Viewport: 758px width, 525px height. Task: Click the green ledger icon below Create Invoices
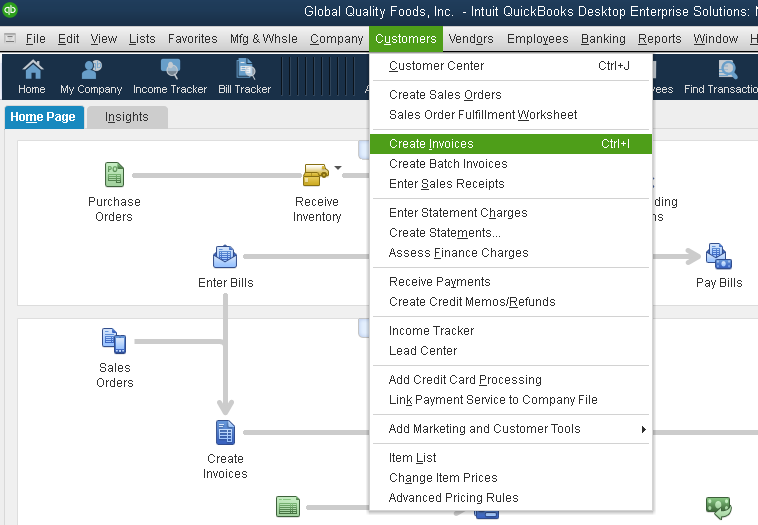point(288,507)
